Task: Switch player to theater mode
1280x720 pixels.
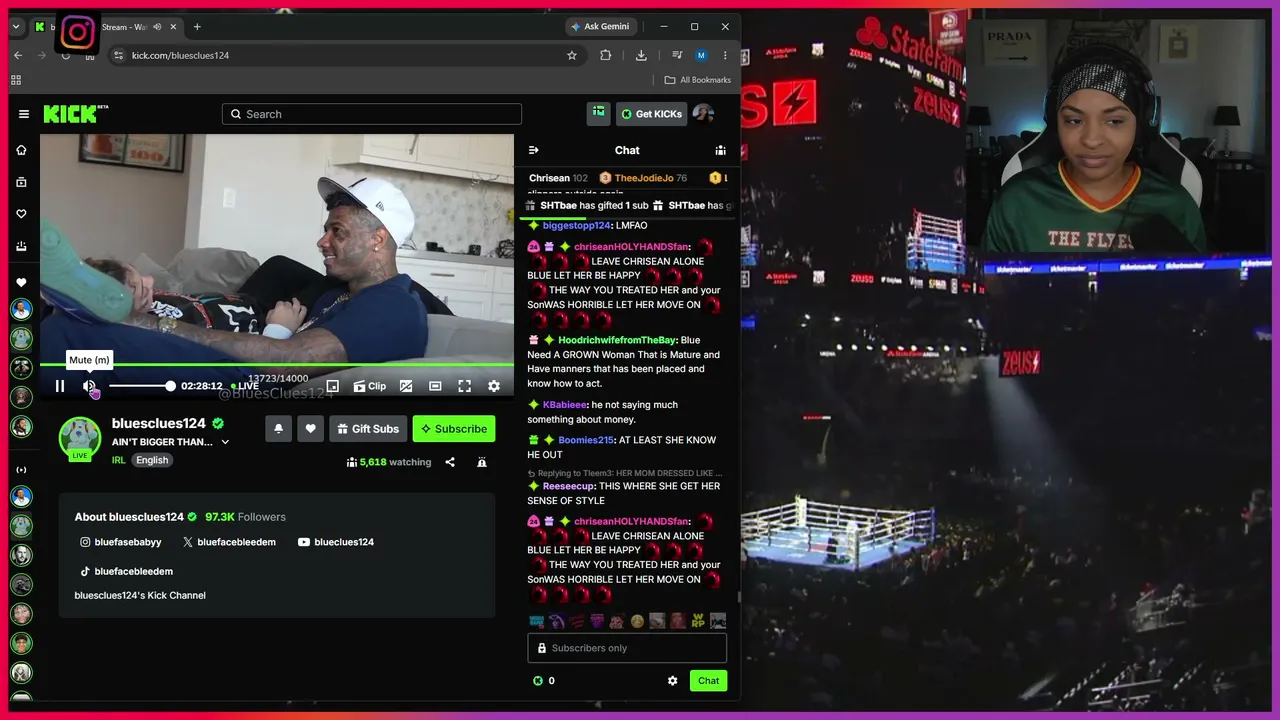Action: (x=435, y=386)
